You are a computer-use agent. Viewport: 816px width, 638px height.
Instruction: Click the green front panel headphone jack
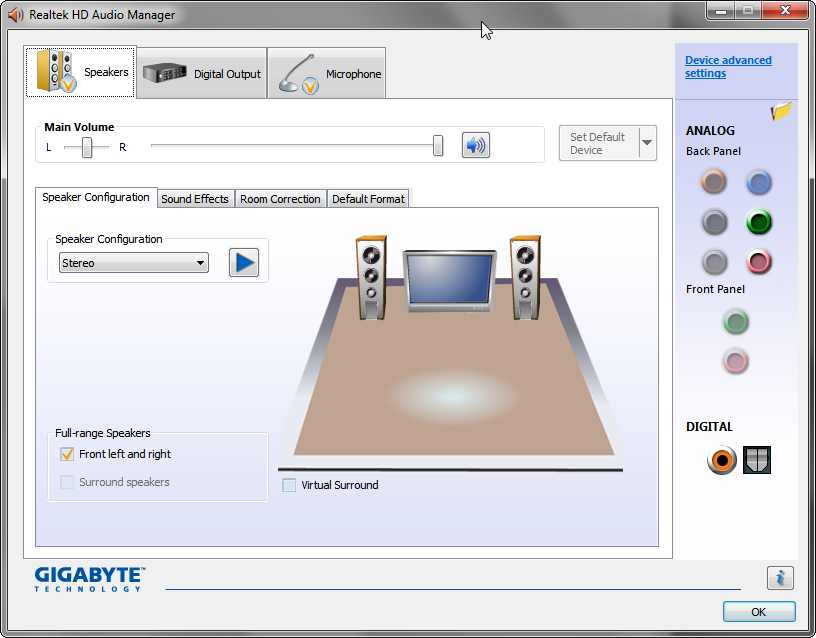tap(736, 322)
